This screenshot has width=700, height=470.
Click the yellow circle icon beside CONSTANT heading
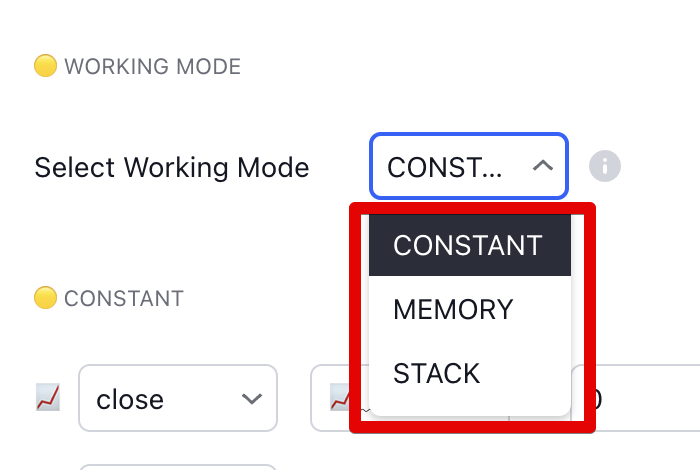(x=45, y=298)
